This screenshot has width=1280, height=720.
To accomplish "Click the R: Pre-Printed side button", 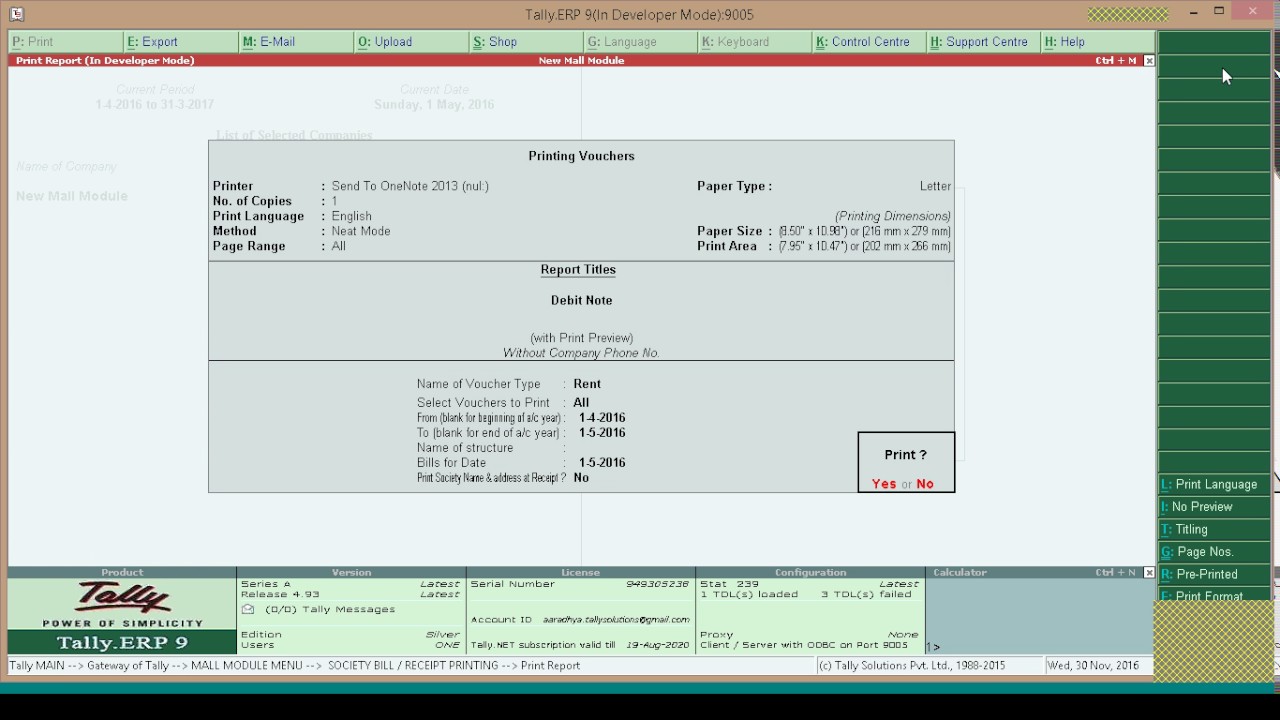I will [x=1214, y=575].
